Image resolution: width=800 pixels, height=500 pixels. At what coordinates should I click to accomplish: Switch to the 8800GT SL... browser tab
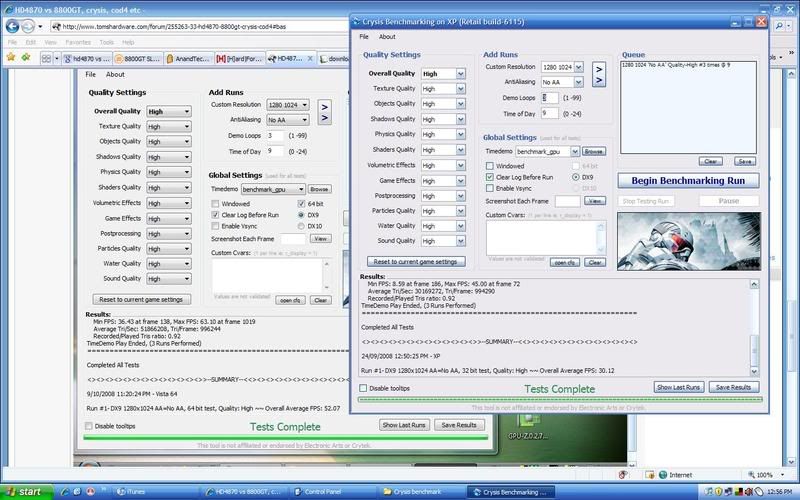(138, 59)
